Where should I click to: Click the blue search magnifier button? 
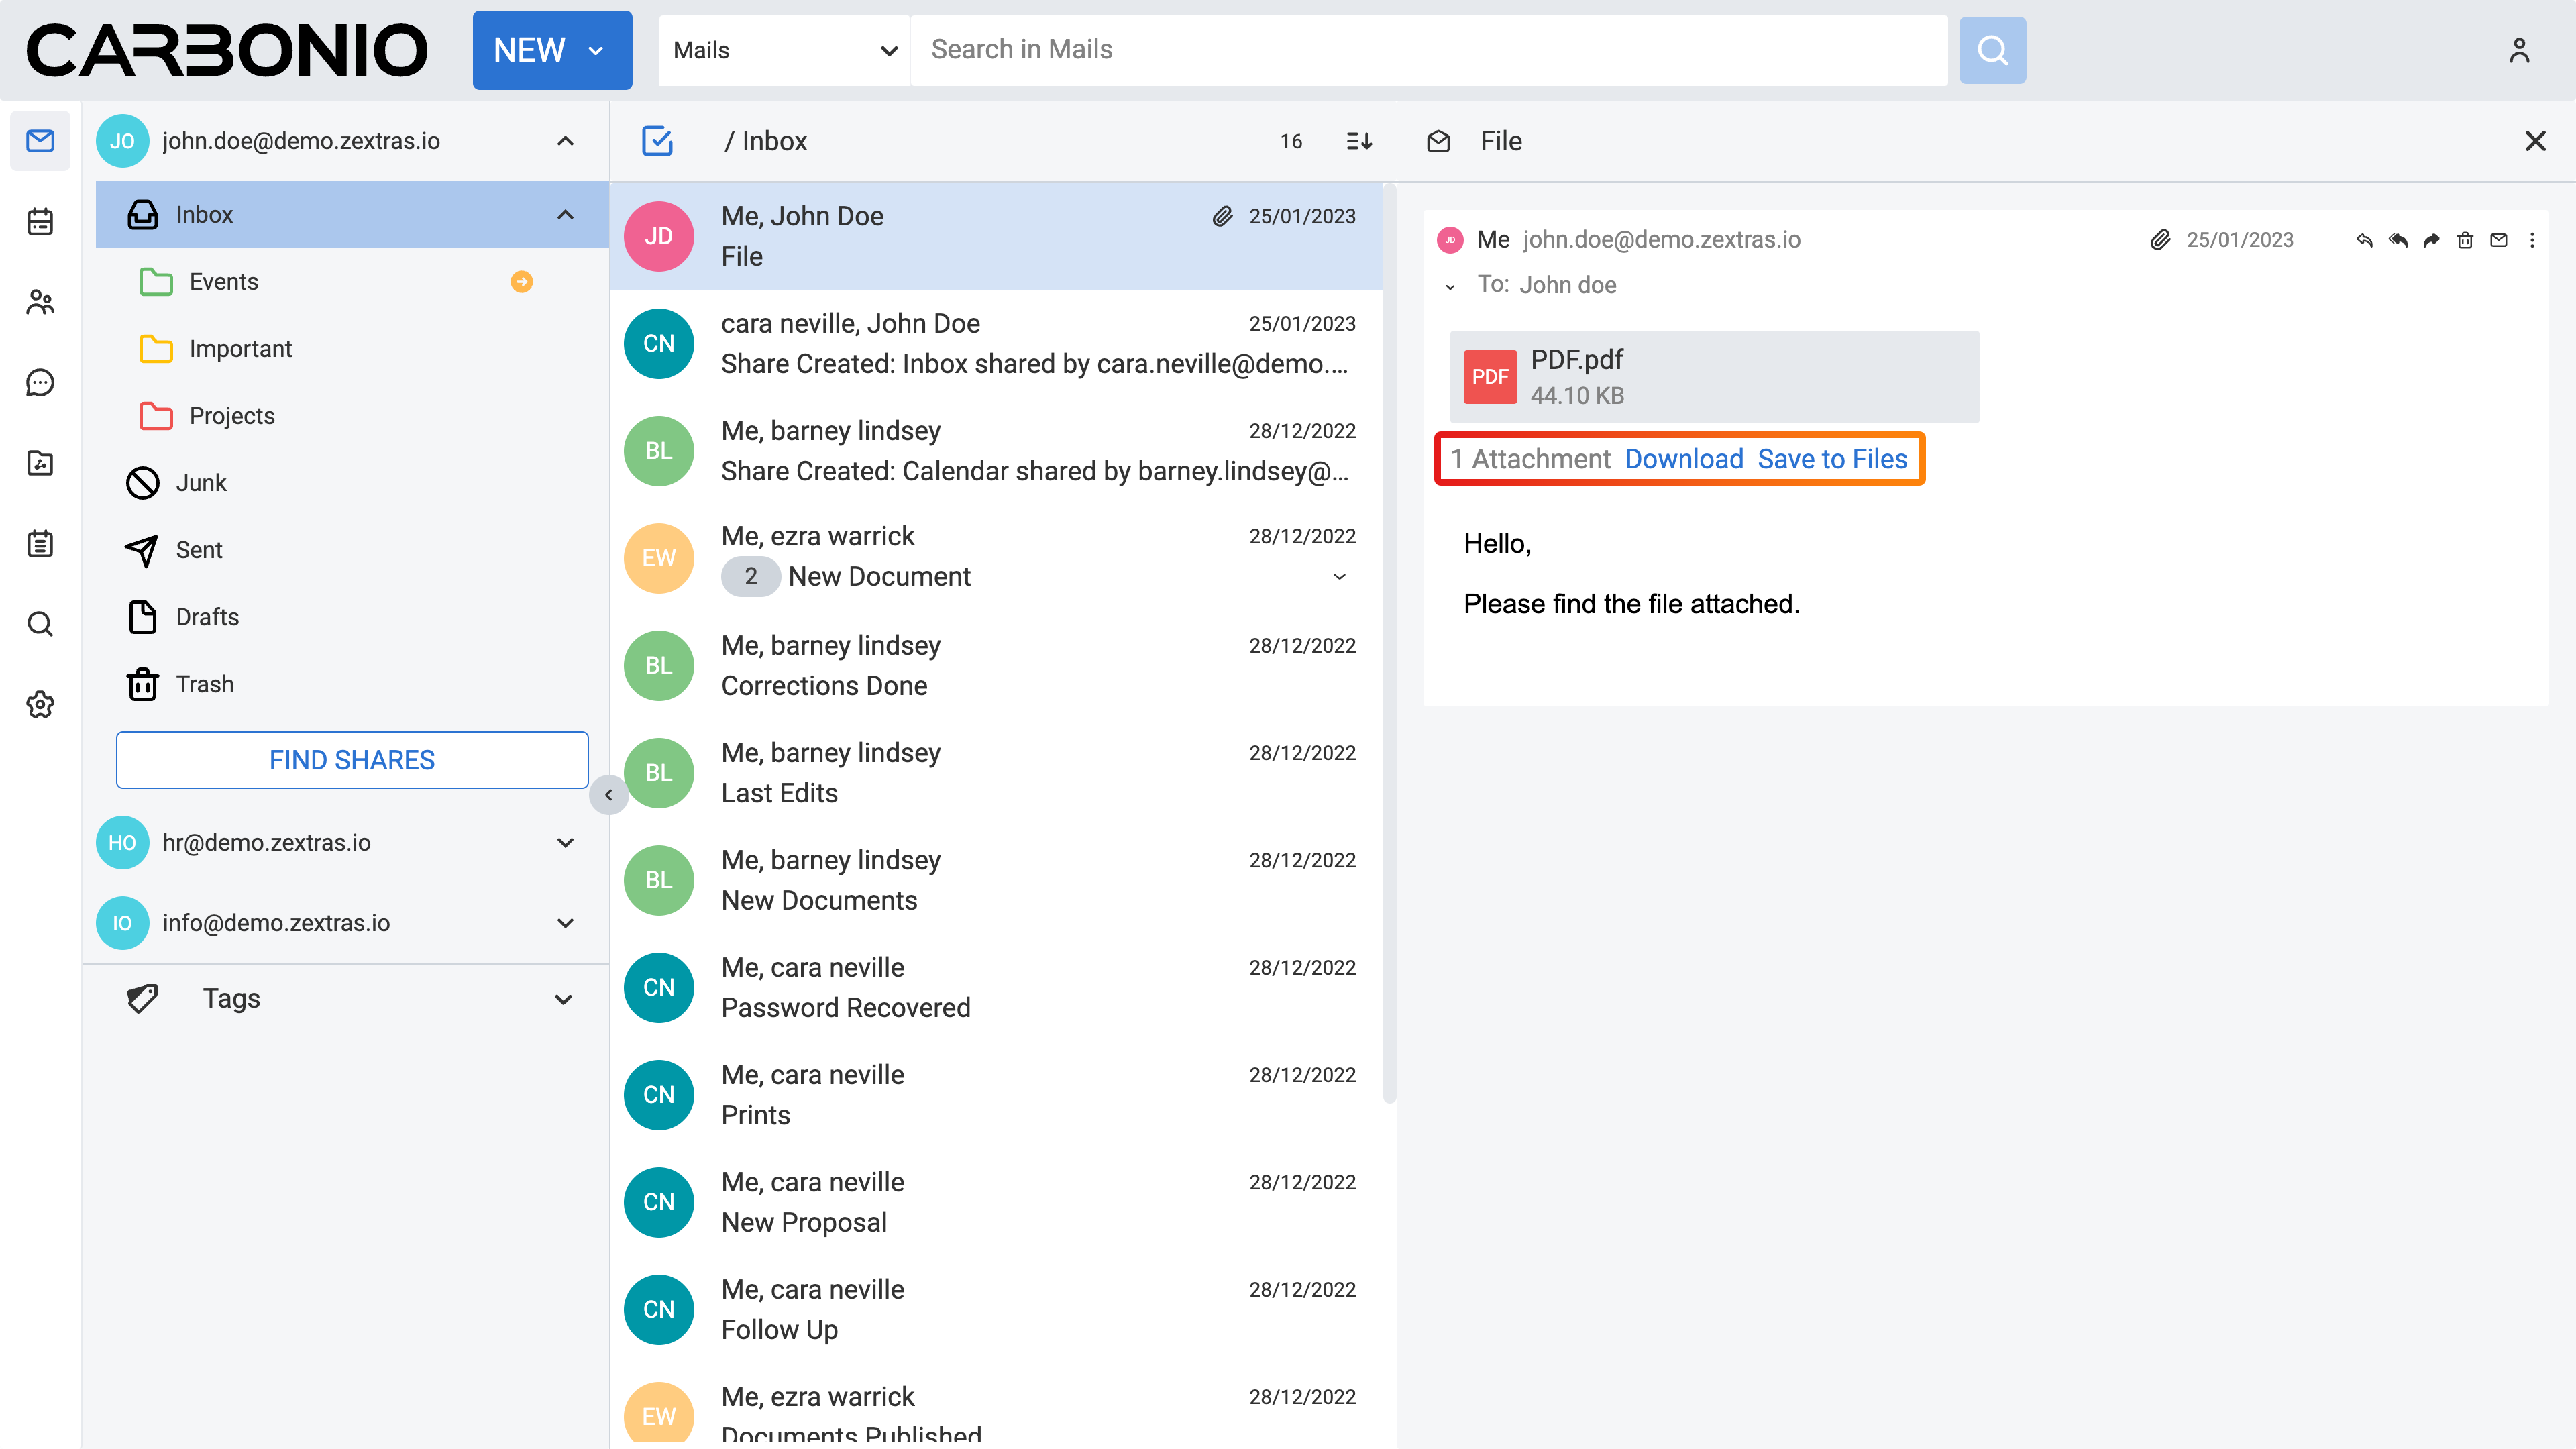pyautogui.click(x=1992, y=50)
